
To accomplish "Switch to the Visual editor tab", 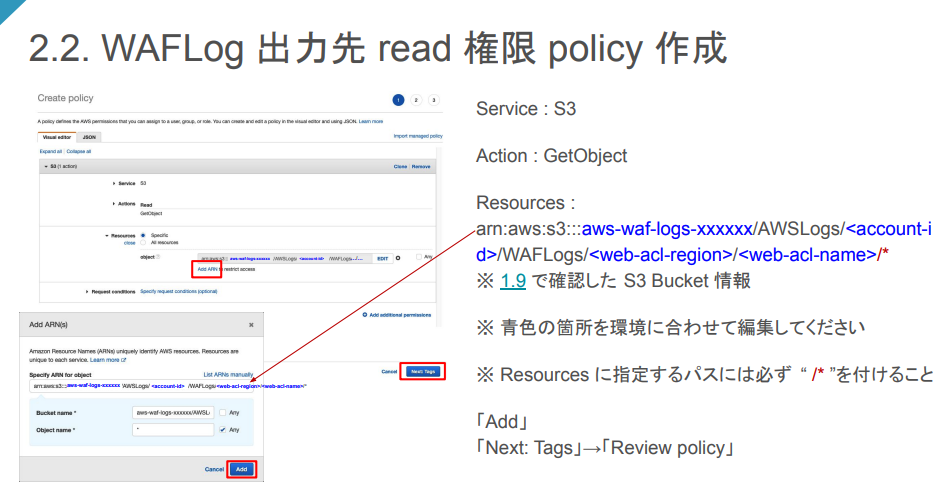I will pyautogui.click(x=57, y=137).
